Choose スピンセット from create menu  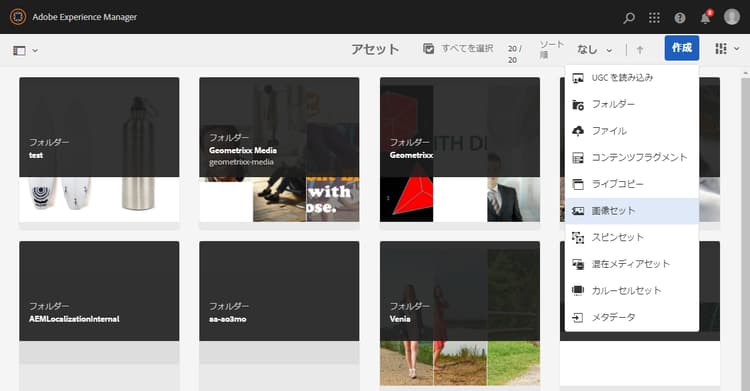(631, 237)
